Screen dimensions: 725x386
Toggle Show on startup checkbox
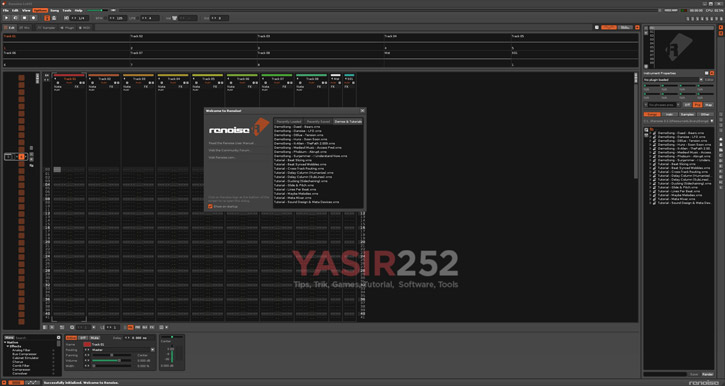[210, 207]
